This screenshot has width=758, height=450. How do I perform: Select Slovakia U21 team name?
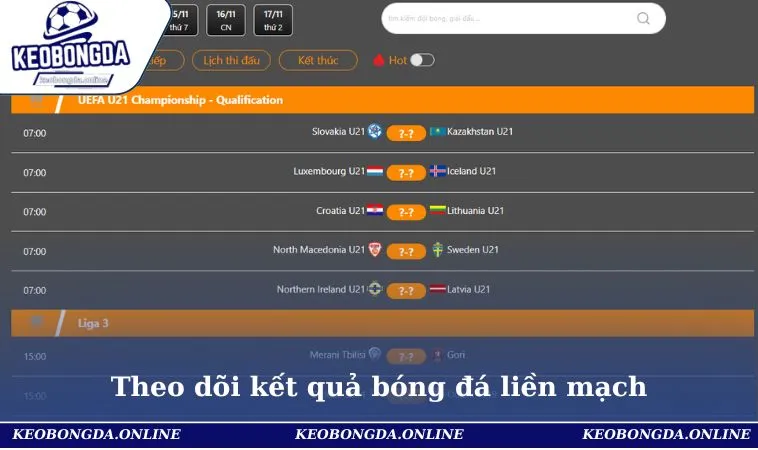pos(338,131)
